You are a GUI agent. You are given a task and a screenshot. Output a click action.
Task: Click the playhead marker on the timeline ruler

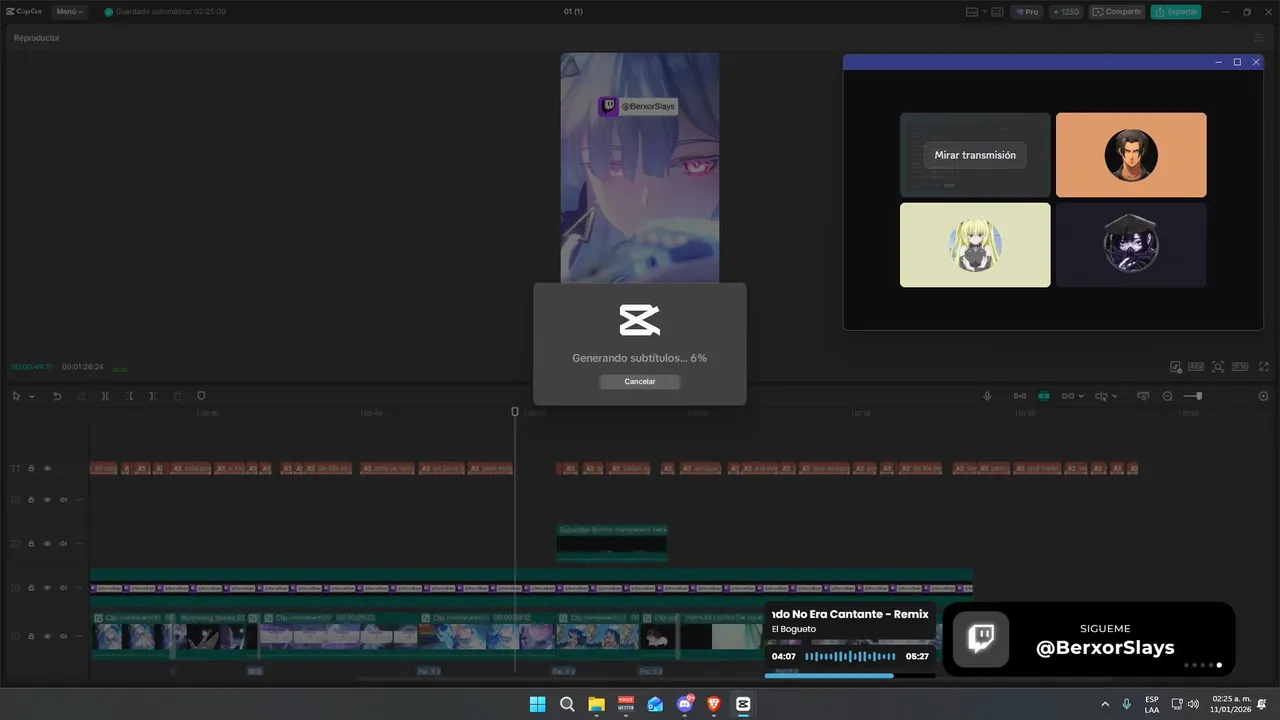(515, 411)
